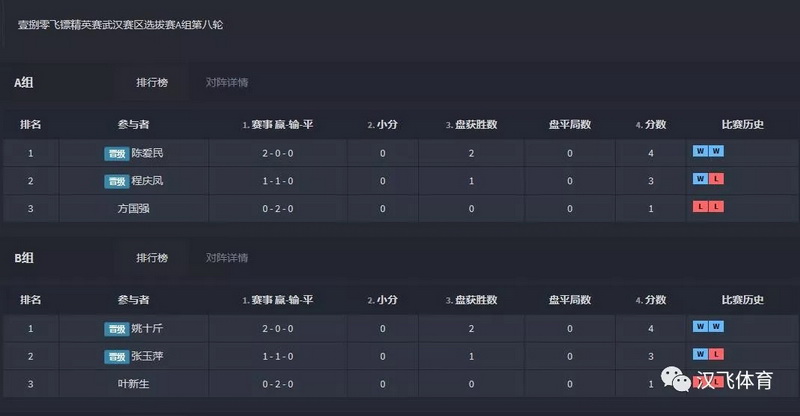Switch to 对阵详情 tab in A组
The width and height of the screenshot is (800, 416).
(x=227, y=83)
